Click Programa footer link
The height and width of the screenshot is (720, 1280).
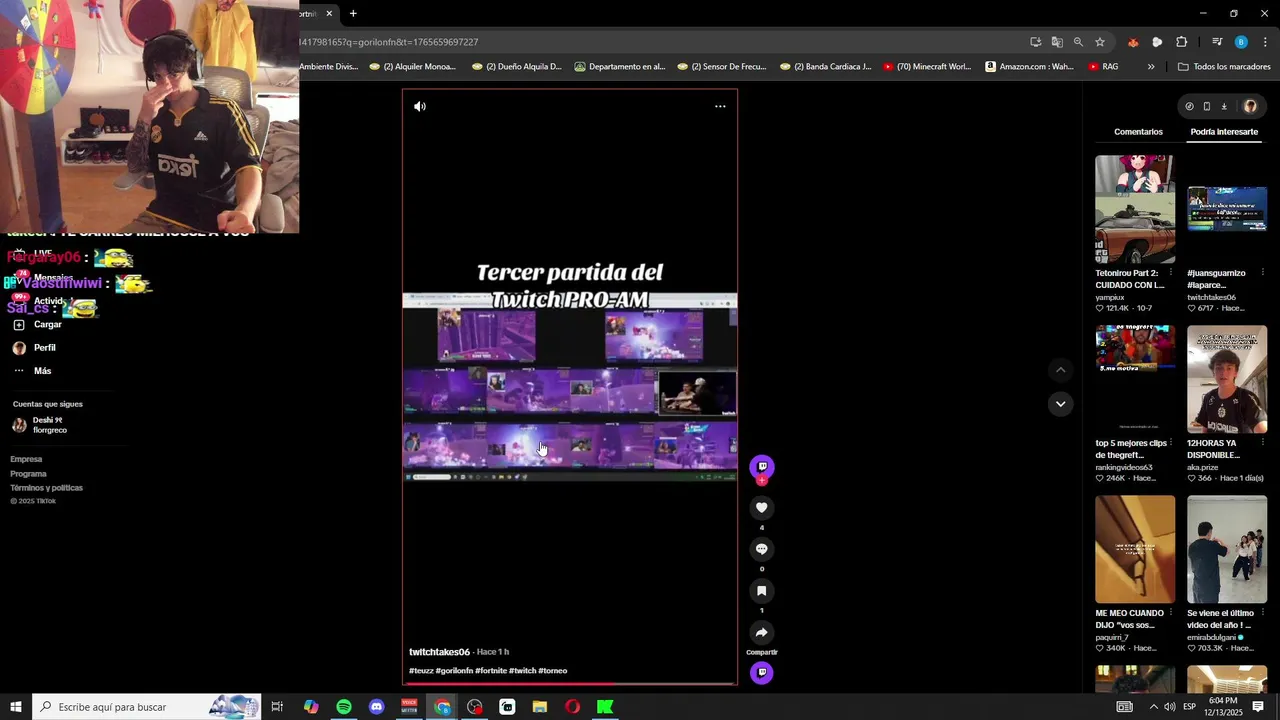28,474
